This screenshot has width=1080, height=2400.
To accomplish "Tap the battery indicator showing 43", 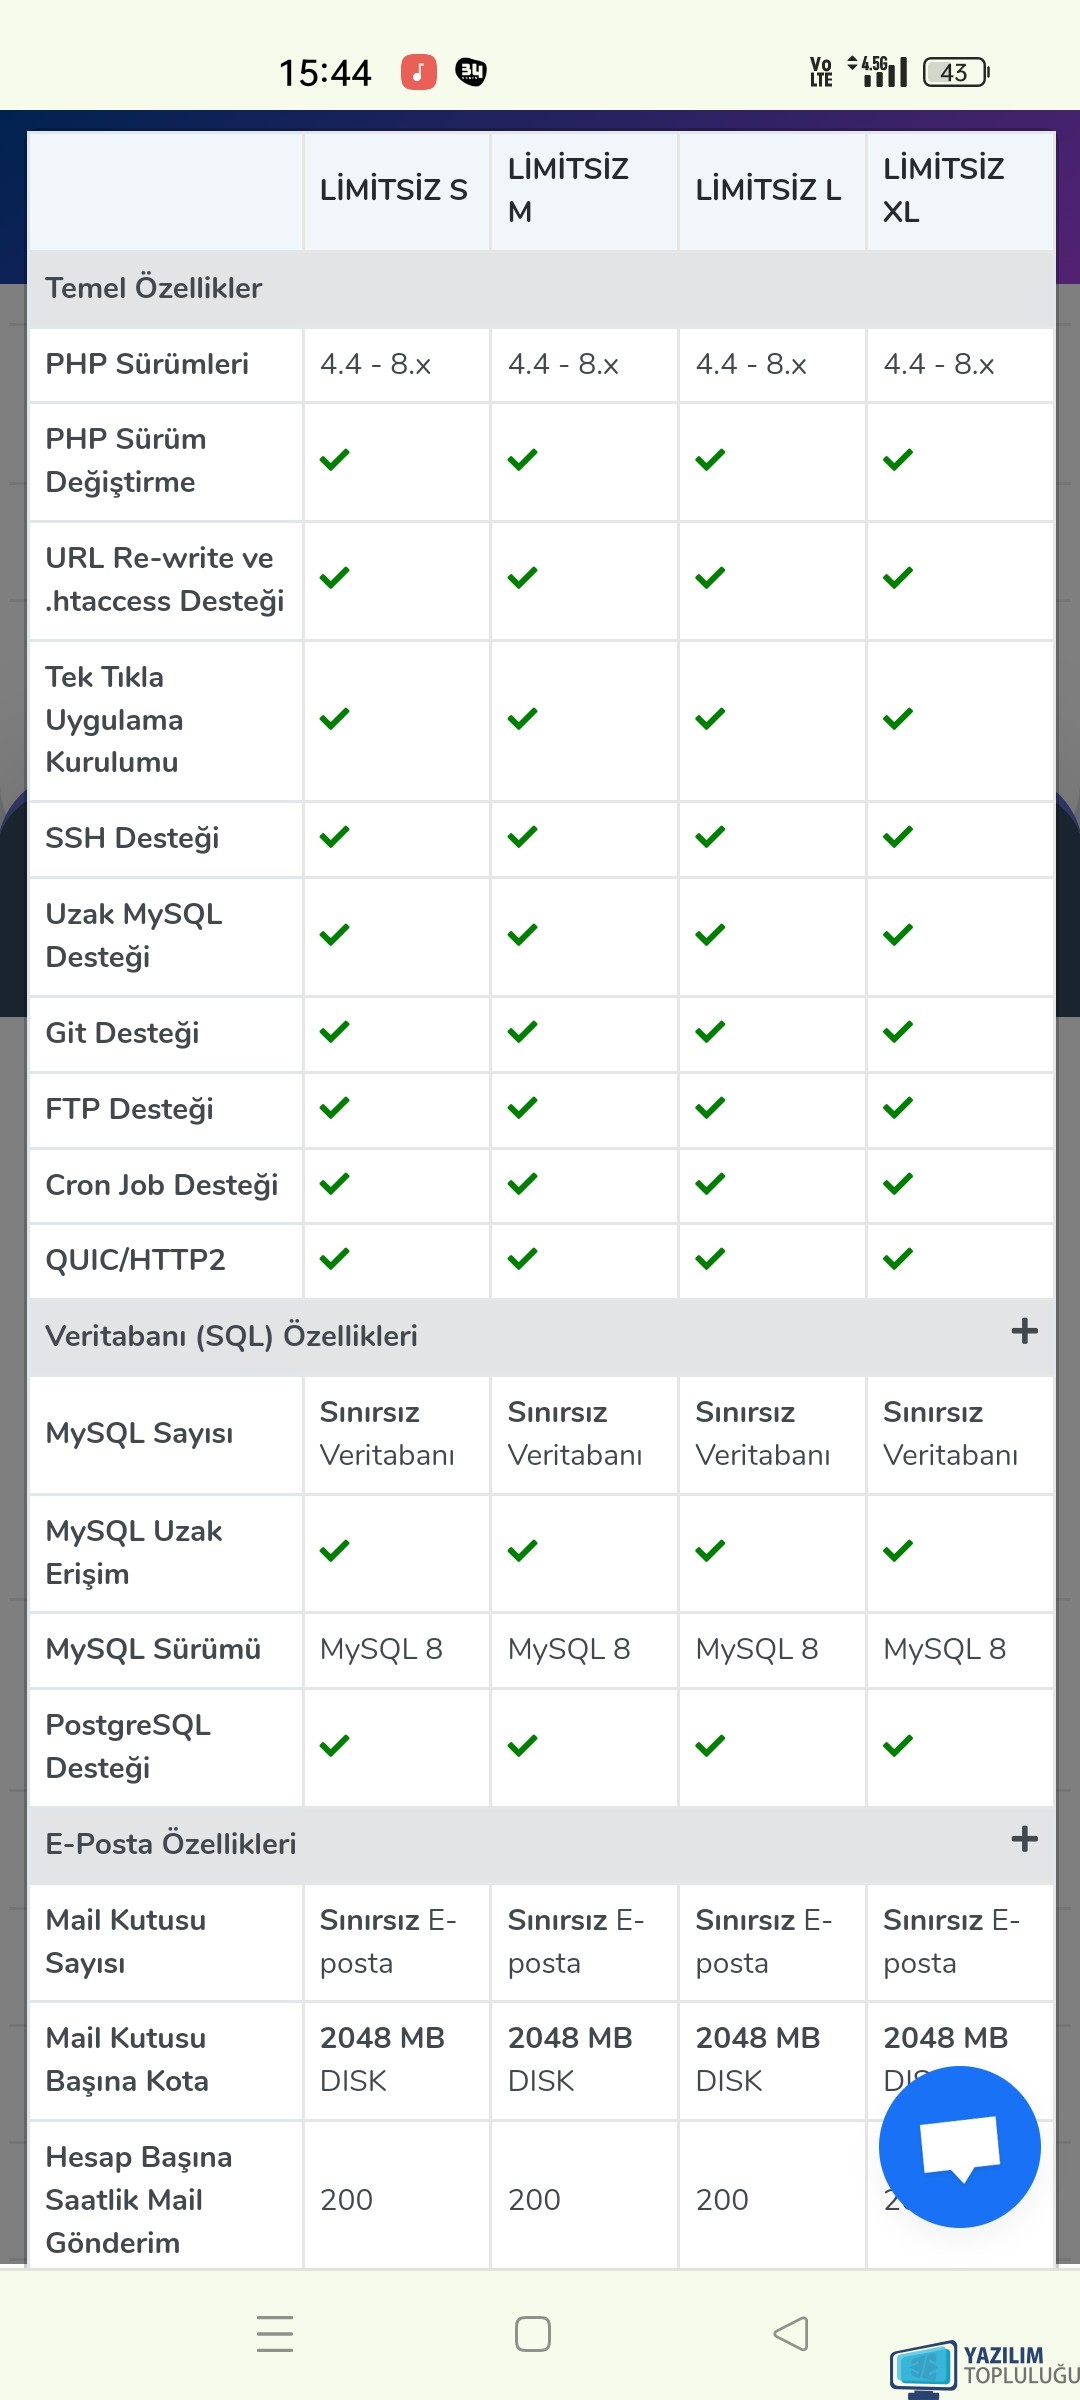I will 956,72.
